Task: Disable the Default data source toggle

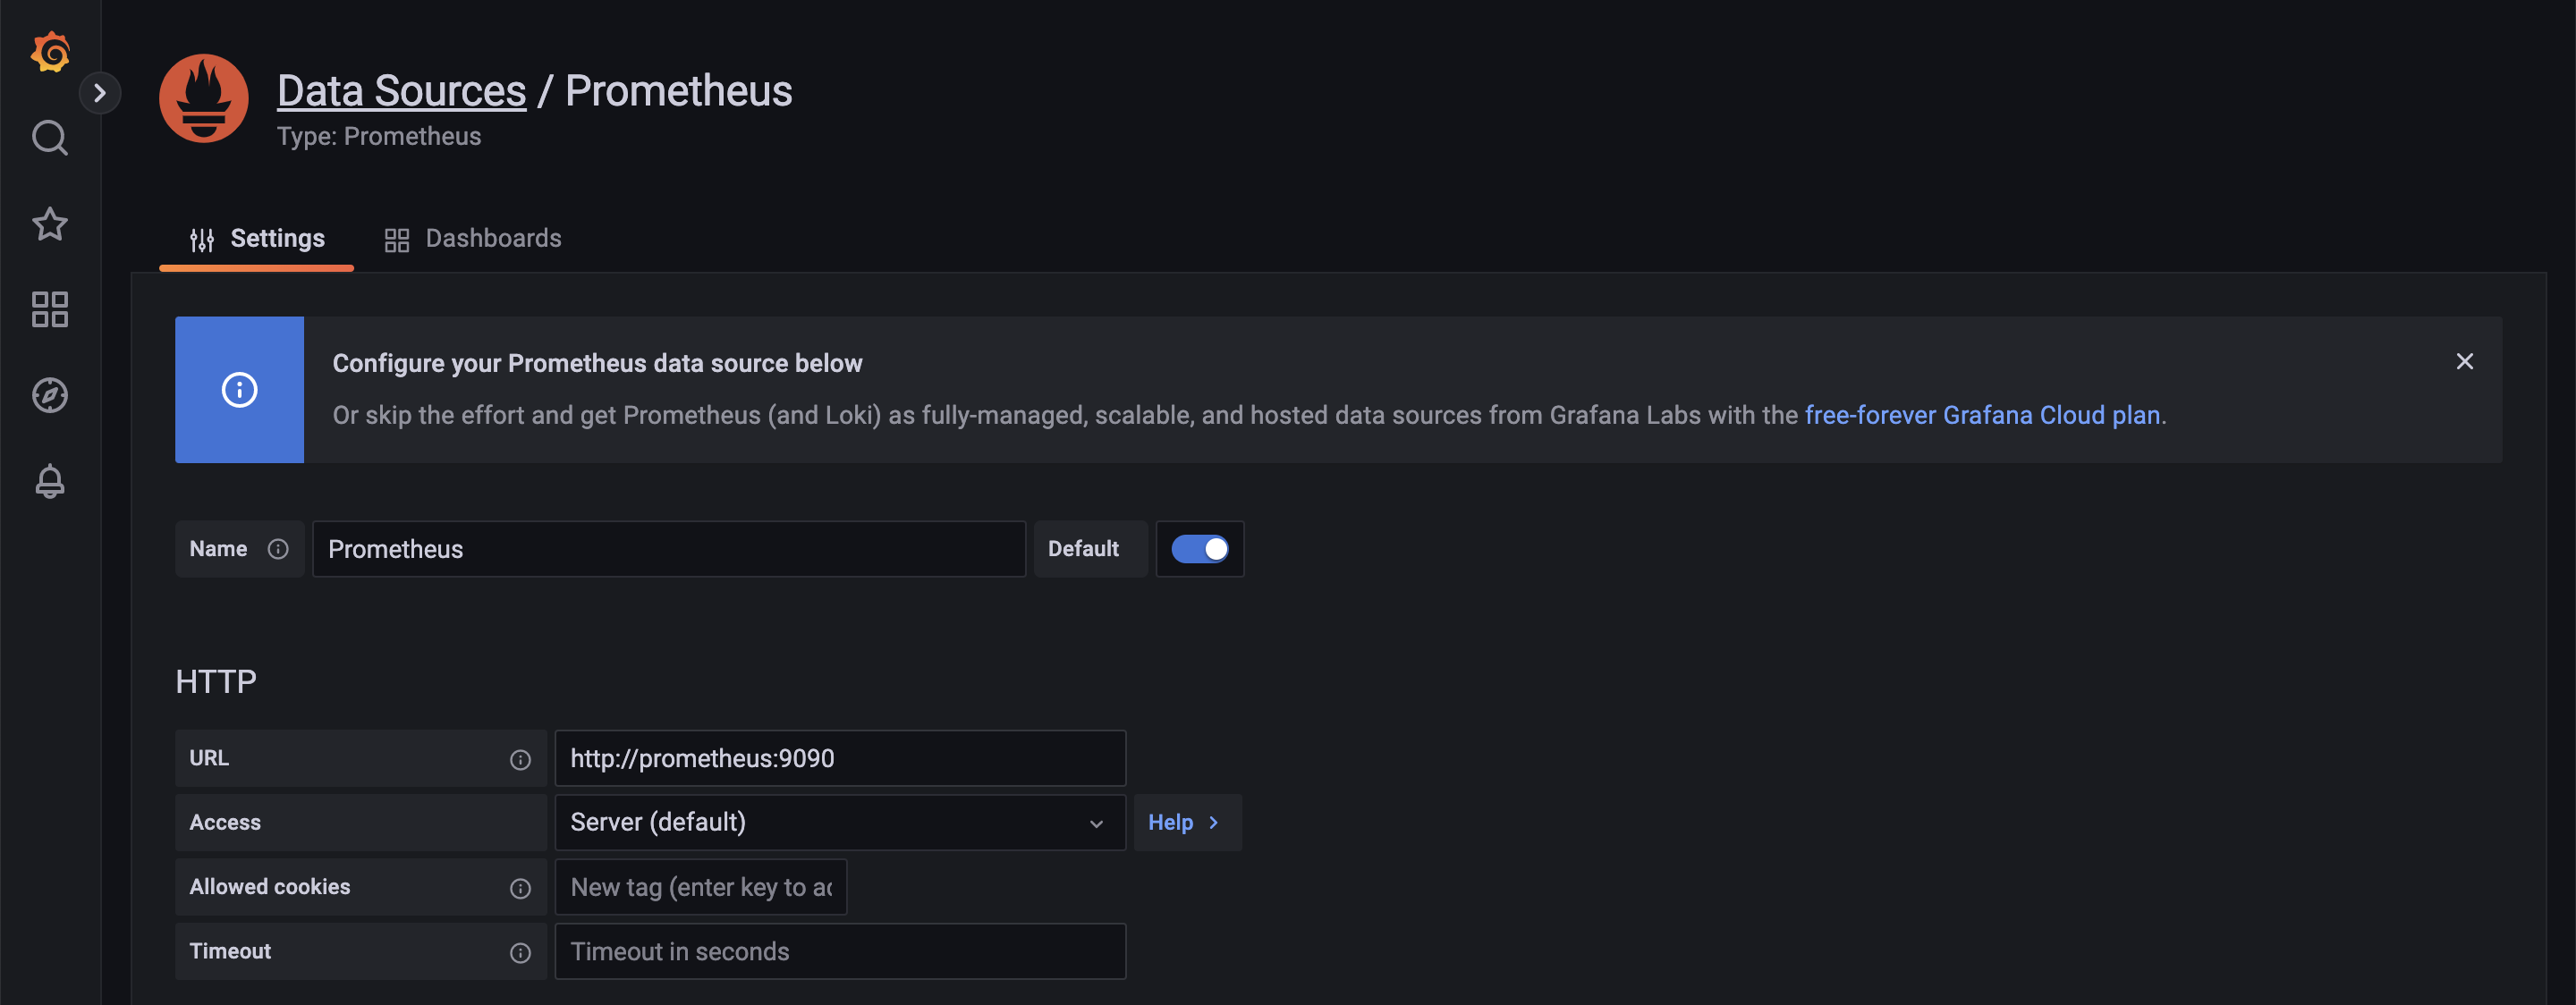Action: point(1200,548)
